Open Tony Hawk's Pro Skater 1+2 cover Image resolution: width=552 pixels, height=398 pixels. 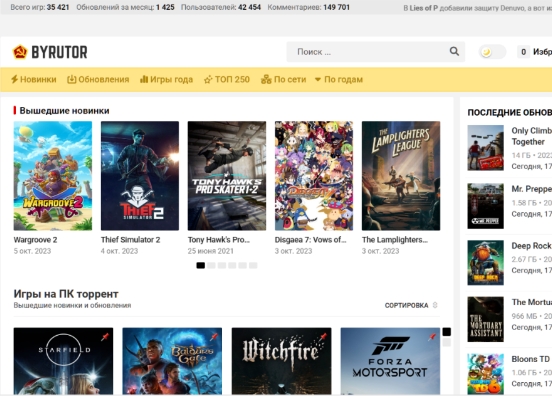coord(227,176)
